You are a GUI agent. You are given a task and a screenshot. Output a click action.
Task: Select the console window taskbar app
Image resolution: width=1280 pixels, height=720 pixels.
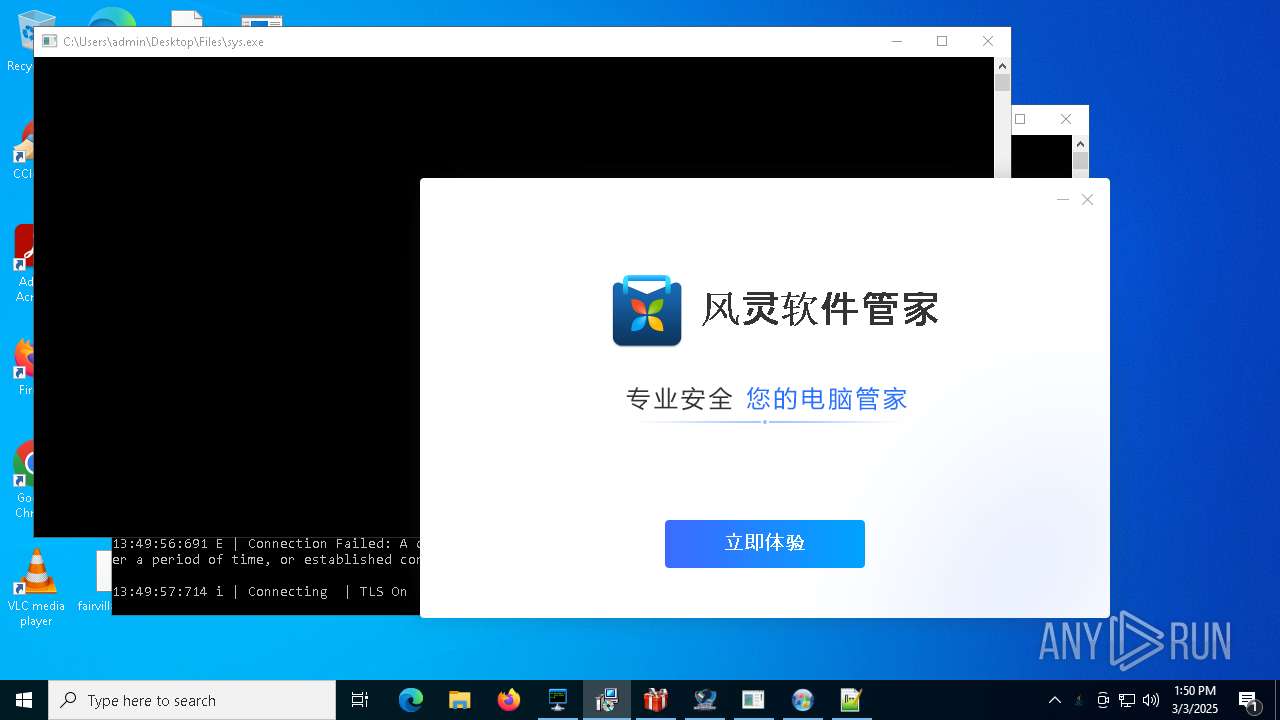[754, 700]
